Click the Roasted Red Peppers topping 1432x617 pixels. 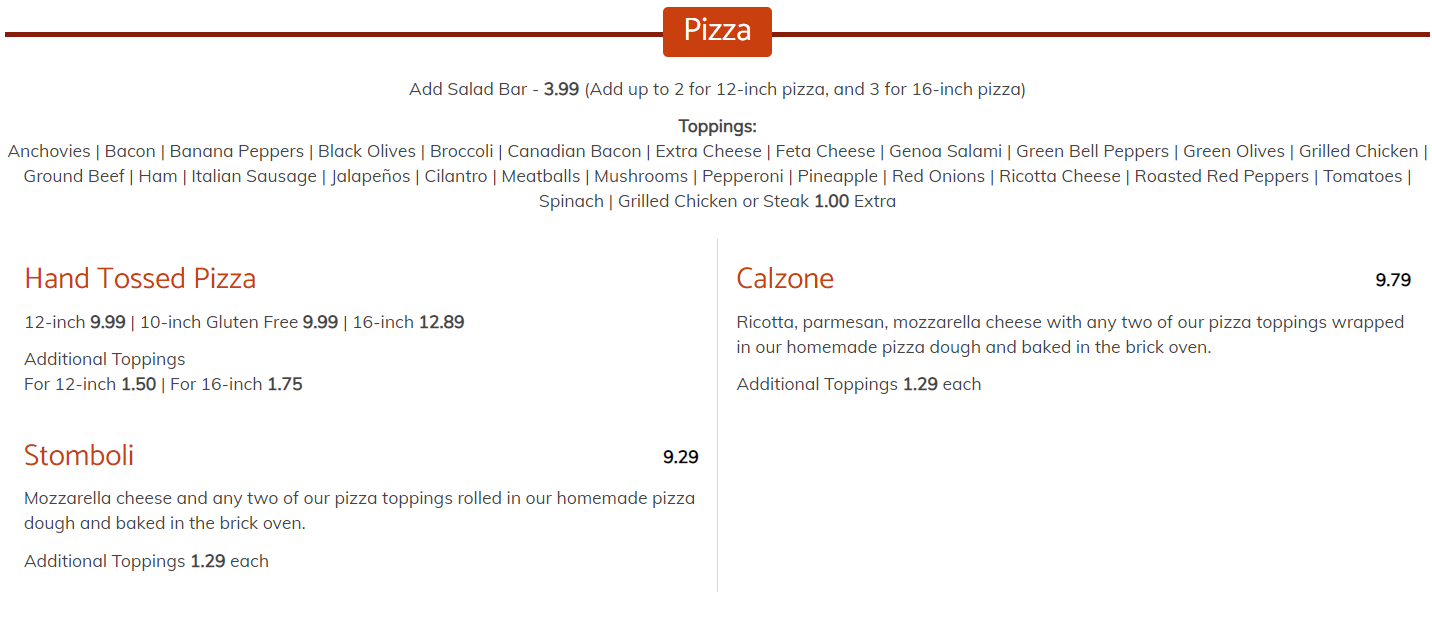(x=1221, y=176)
